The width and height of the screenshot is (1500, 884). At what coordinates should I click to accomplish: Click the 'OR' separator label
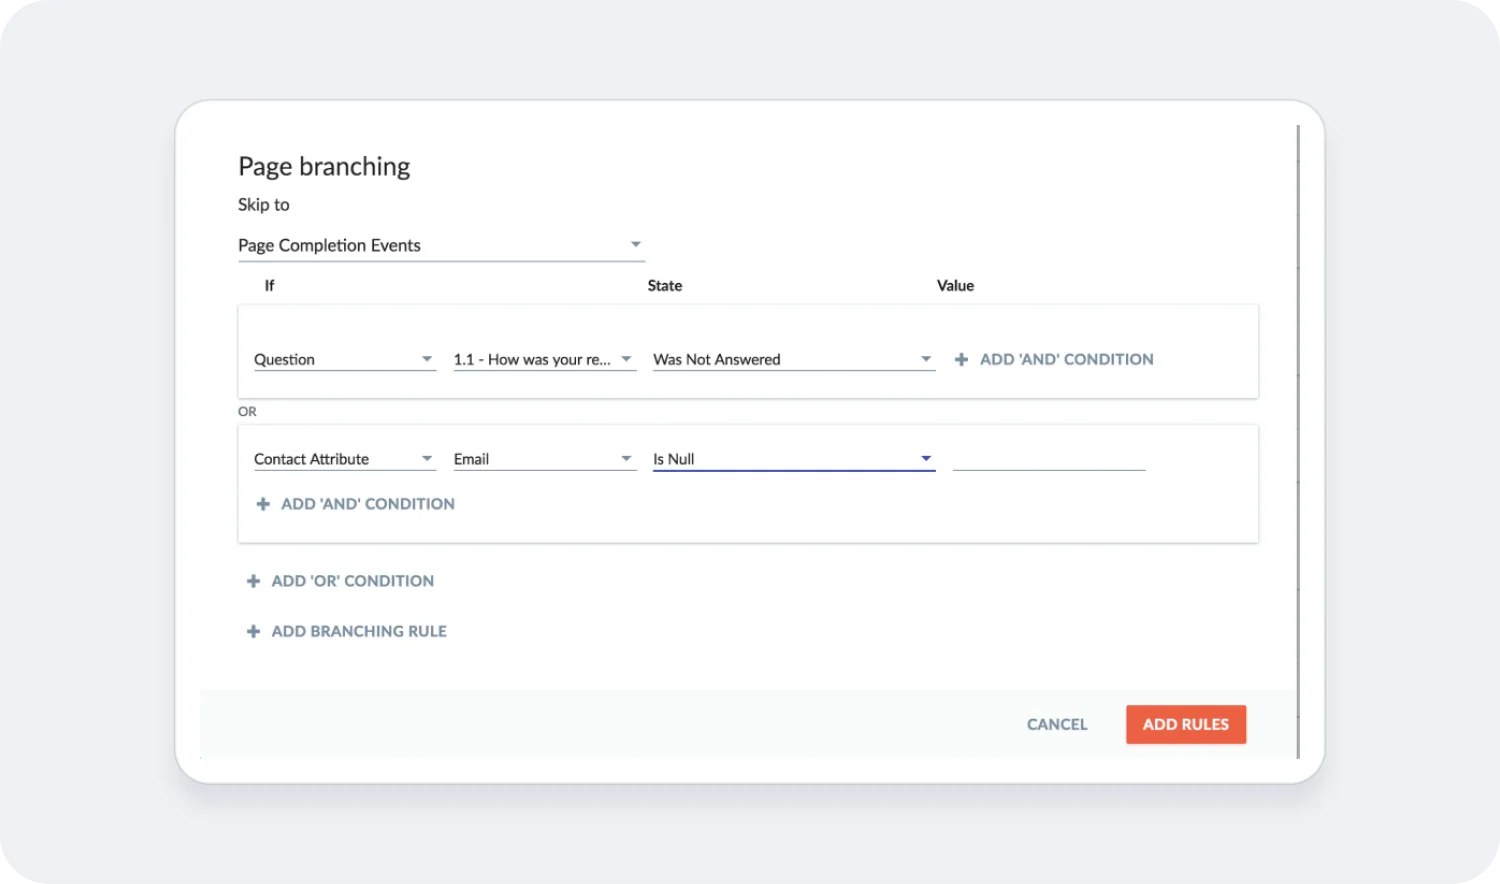(247, 411)
